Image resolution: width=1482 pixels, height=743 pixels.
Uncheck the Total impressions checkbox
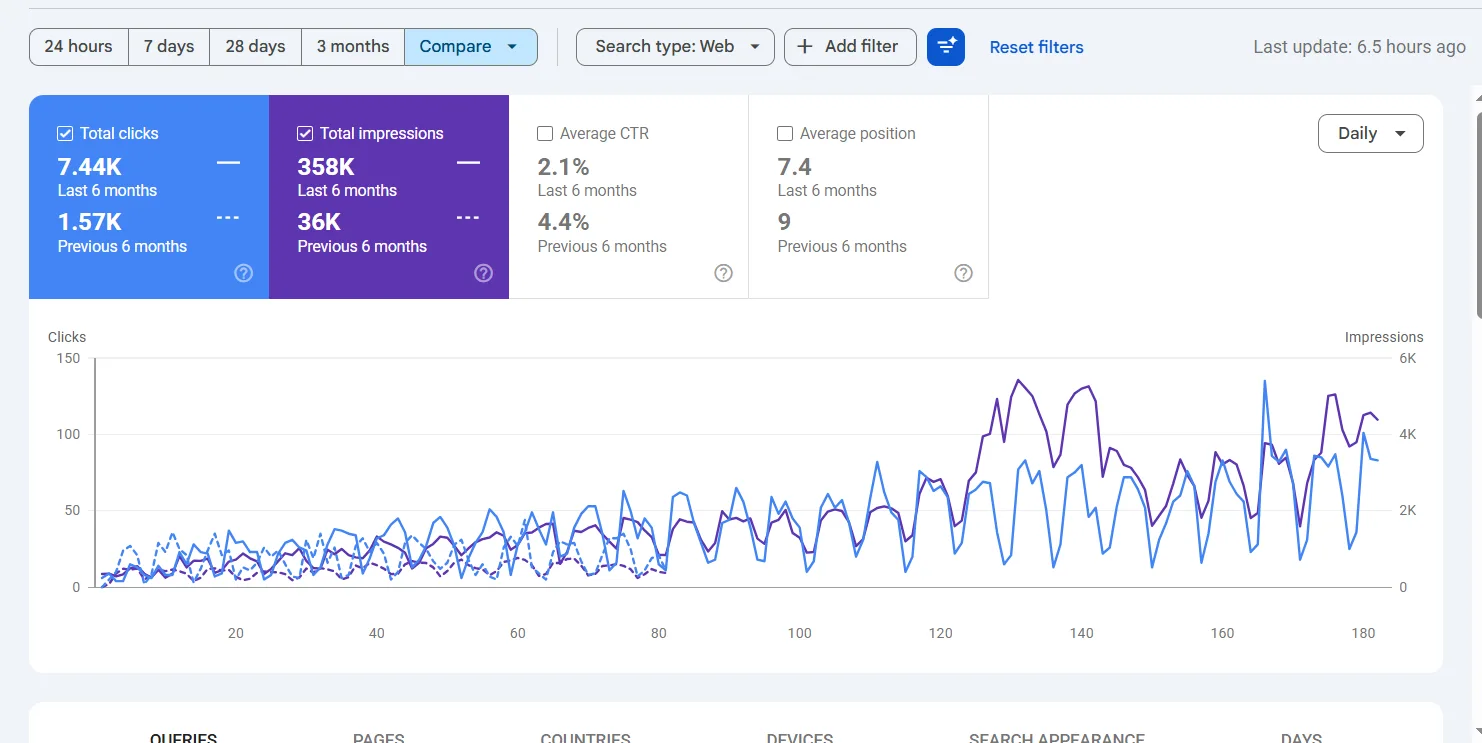pos(305,133)
